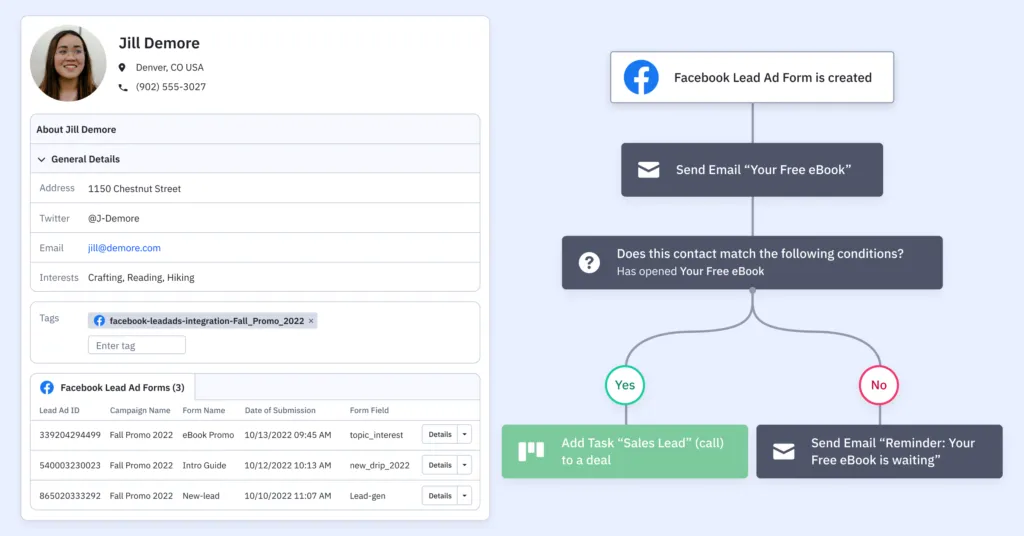
Task: Click the Facebook icon inside the tag chip
Action: tap(99, 321)
